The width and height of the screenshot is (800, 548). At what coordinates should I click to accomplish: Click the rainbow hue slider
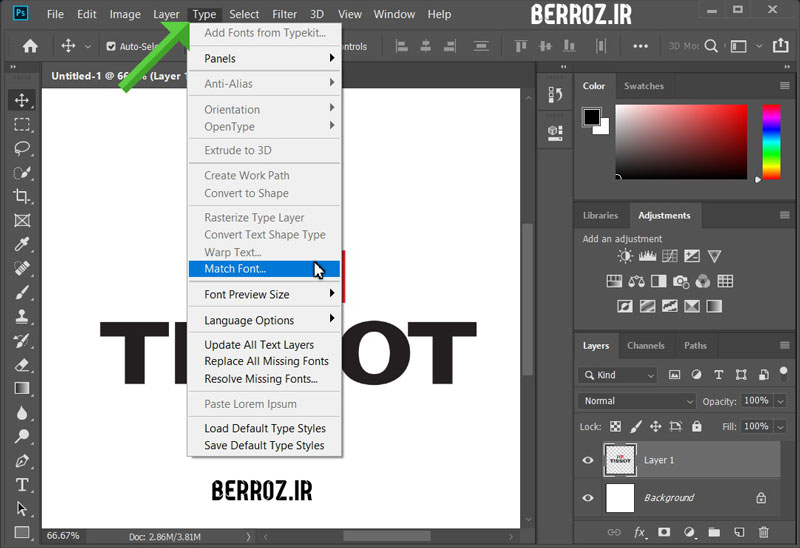click(x=771, y=142)
